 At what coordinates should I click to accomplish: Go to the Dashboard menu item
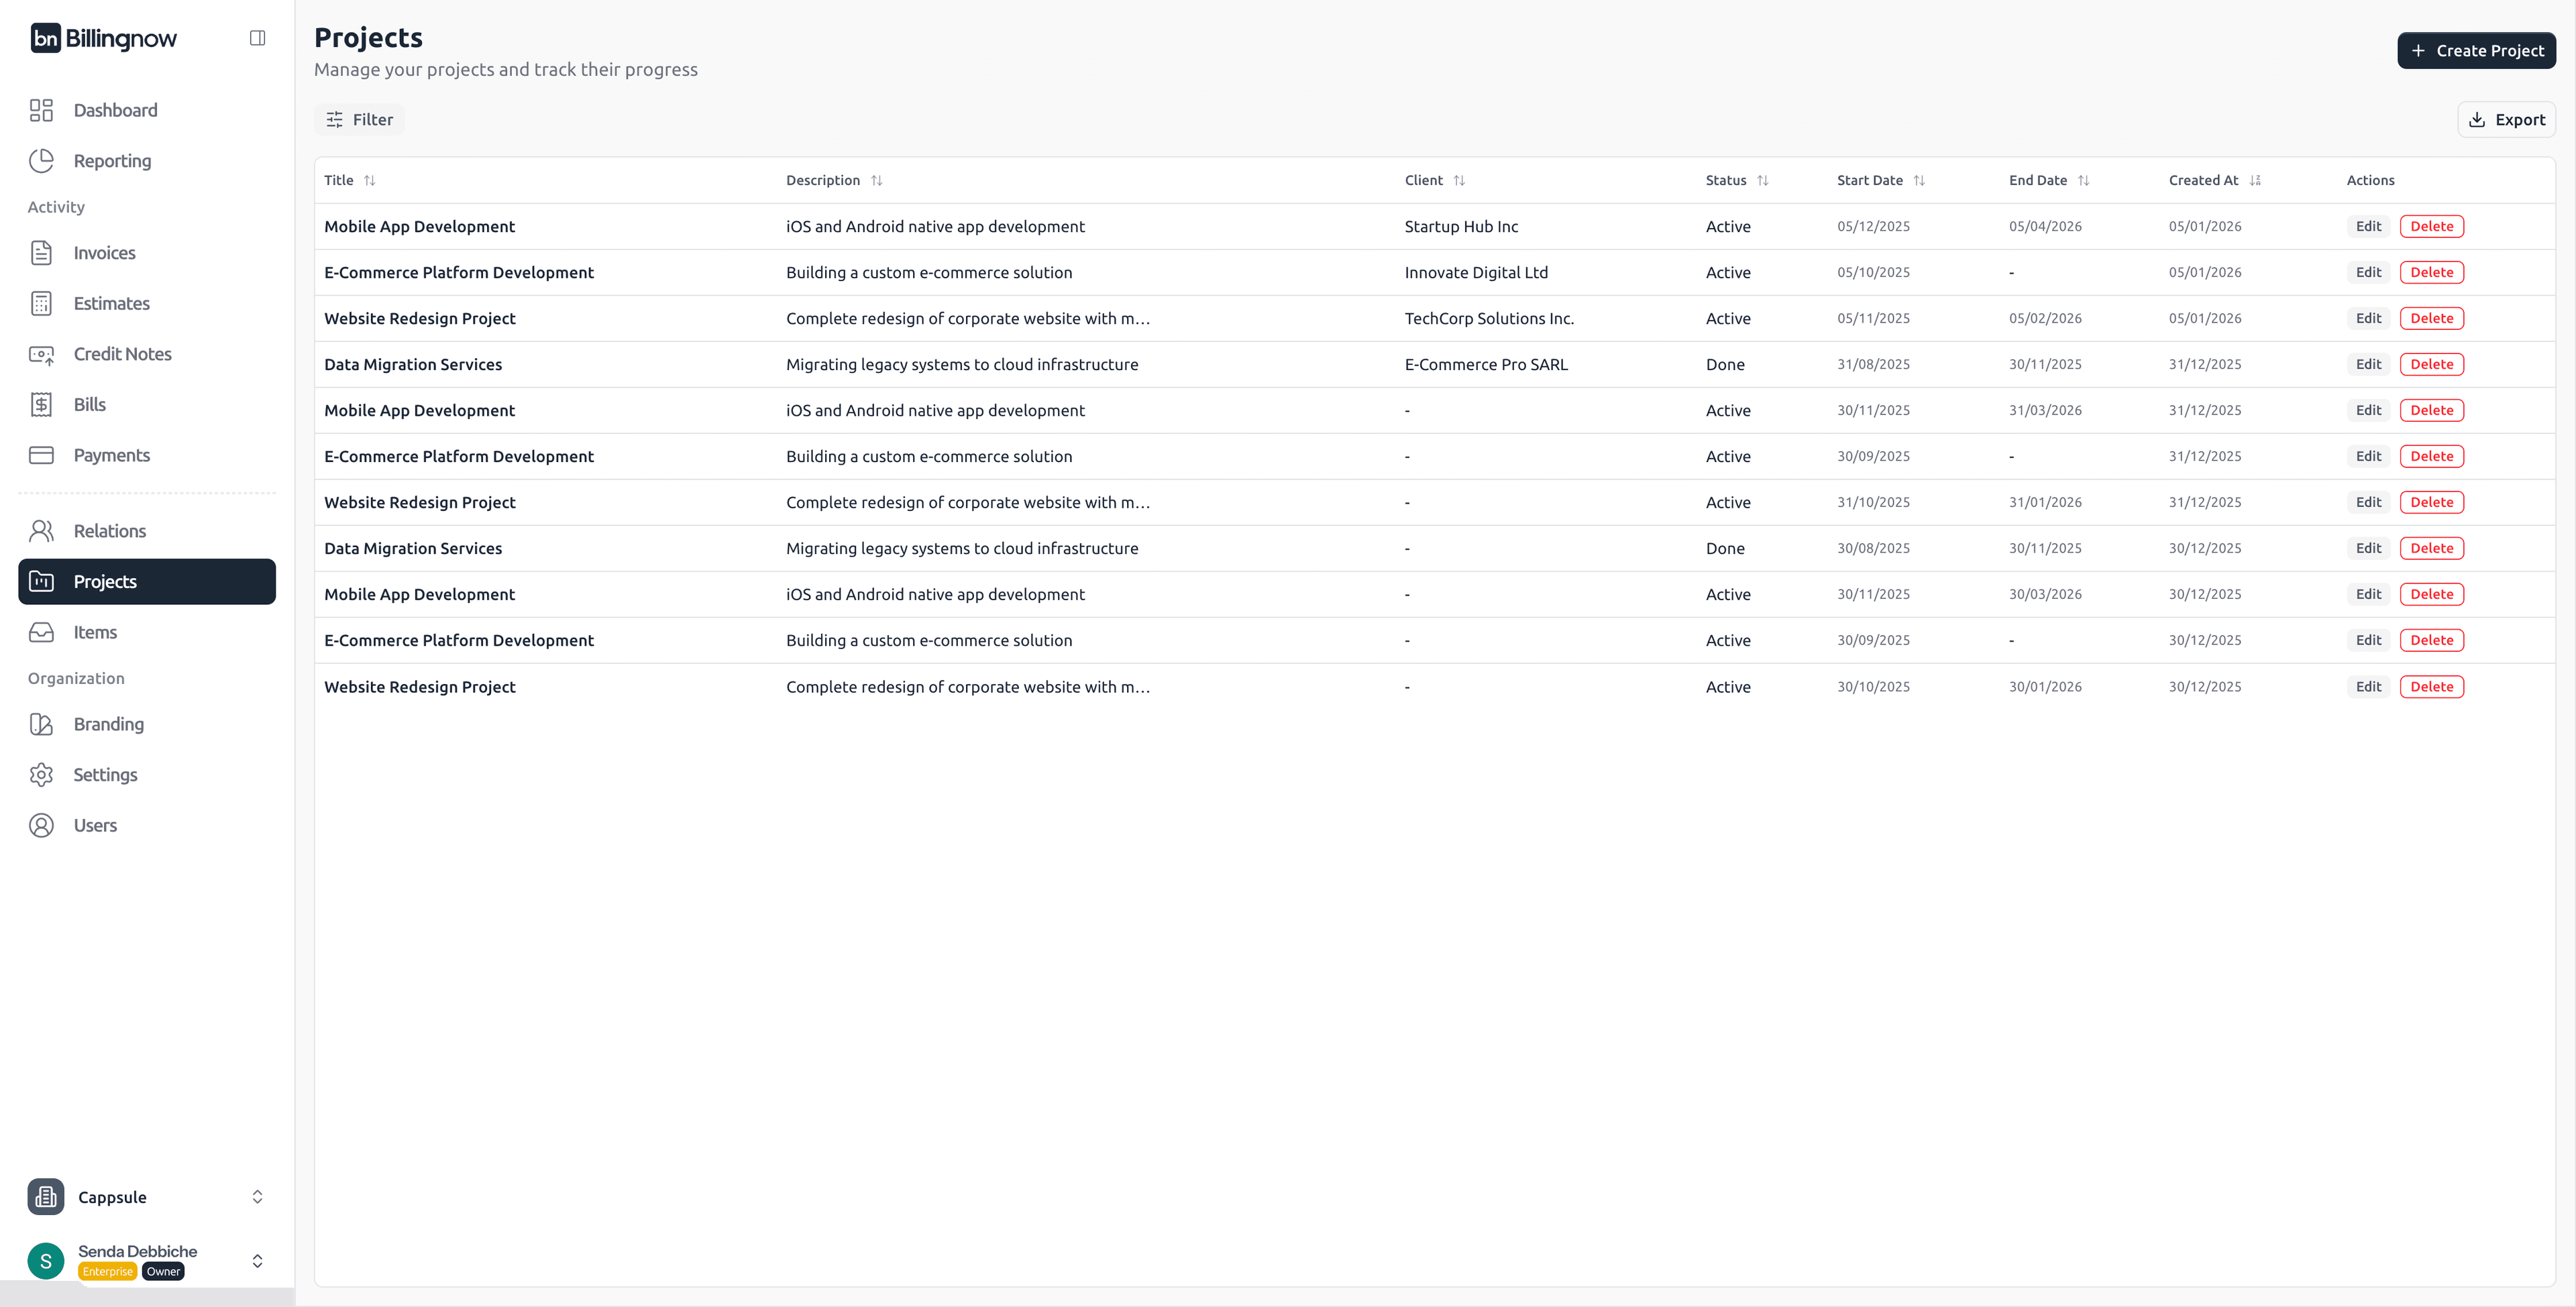tap(115, 110)
